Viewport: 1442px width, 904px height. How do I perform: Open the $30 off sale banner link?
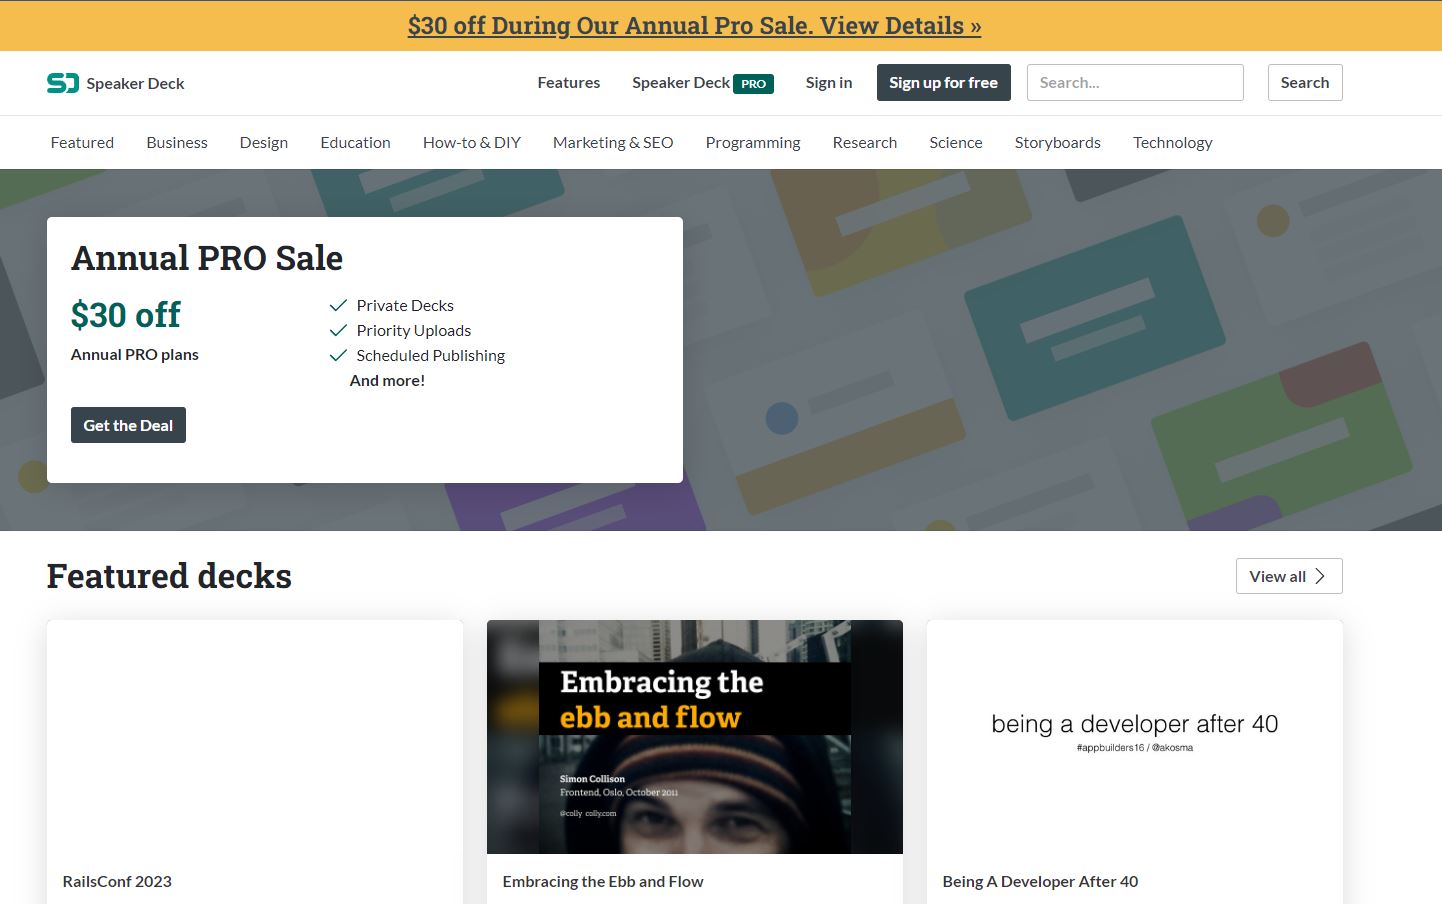coord(694,26)
